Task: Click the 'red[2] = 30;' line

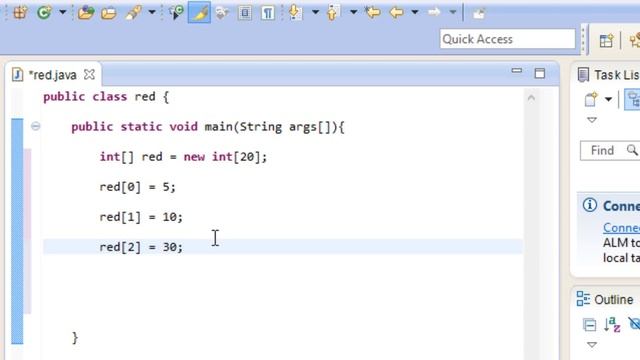Action: point(141,247)
